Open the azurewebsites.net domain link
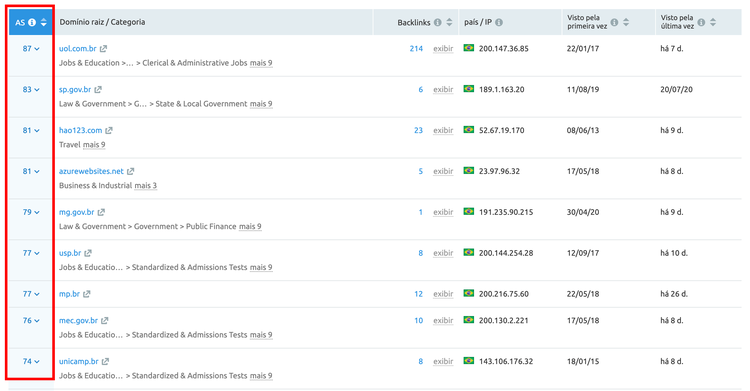 coord(91,171)
